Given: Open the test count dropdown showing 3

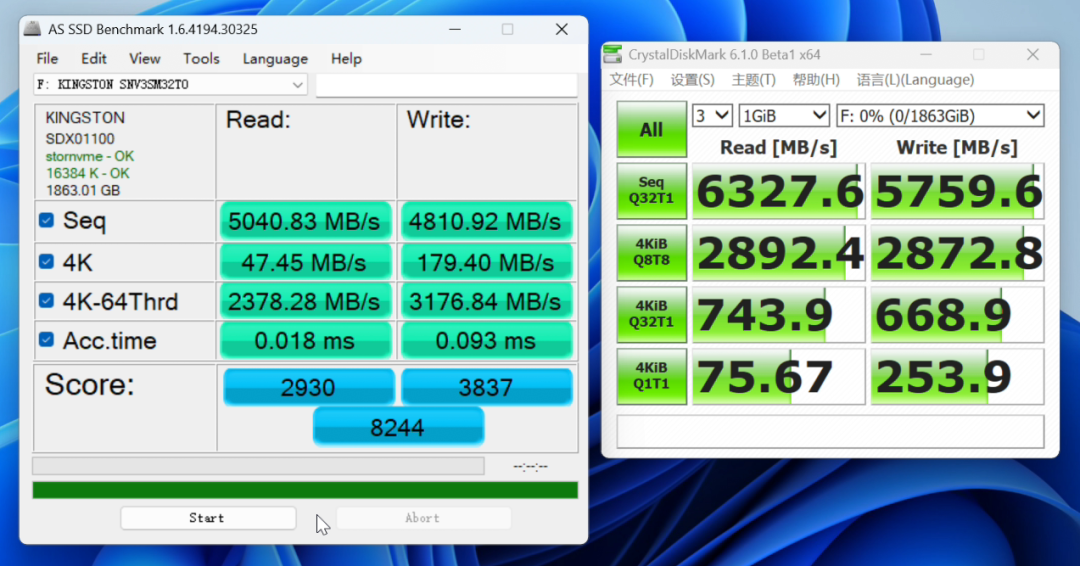Looking at the screenshot, I should [712, 116].
